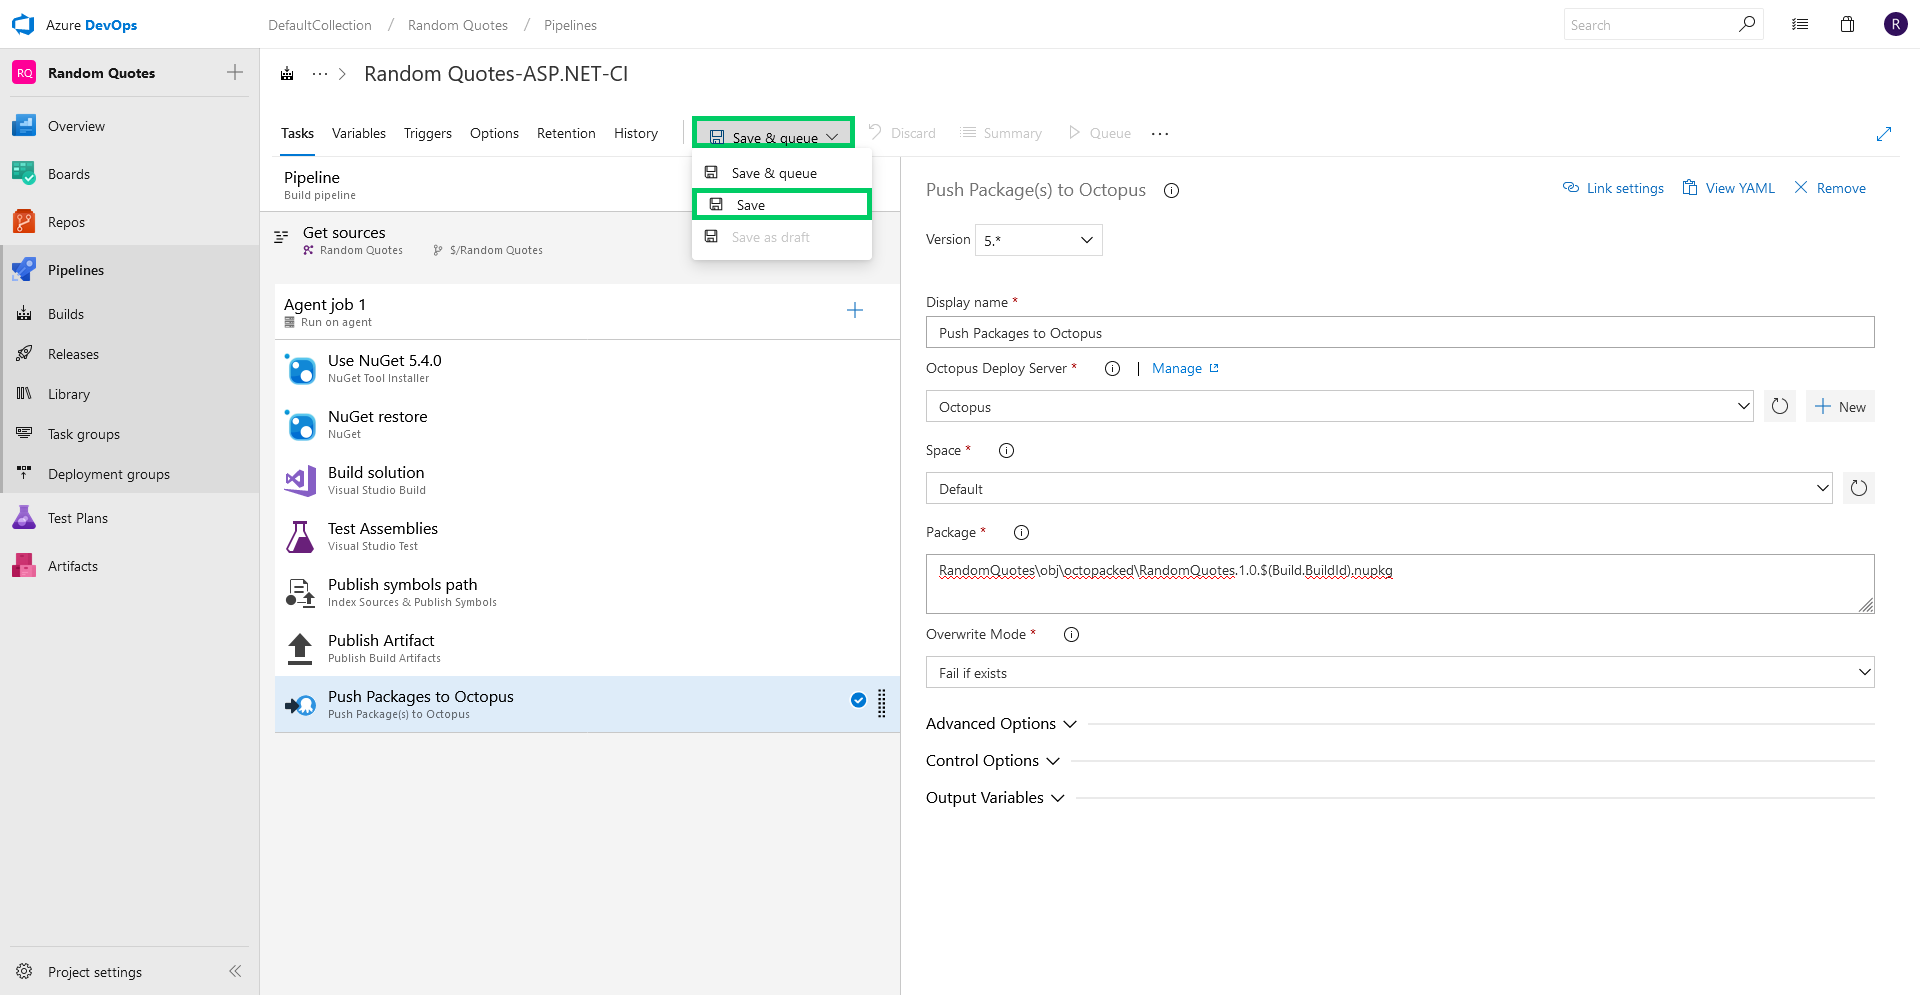
Task: Refresh the Octopus Deploy Server list
Action: coord(1780,406)
